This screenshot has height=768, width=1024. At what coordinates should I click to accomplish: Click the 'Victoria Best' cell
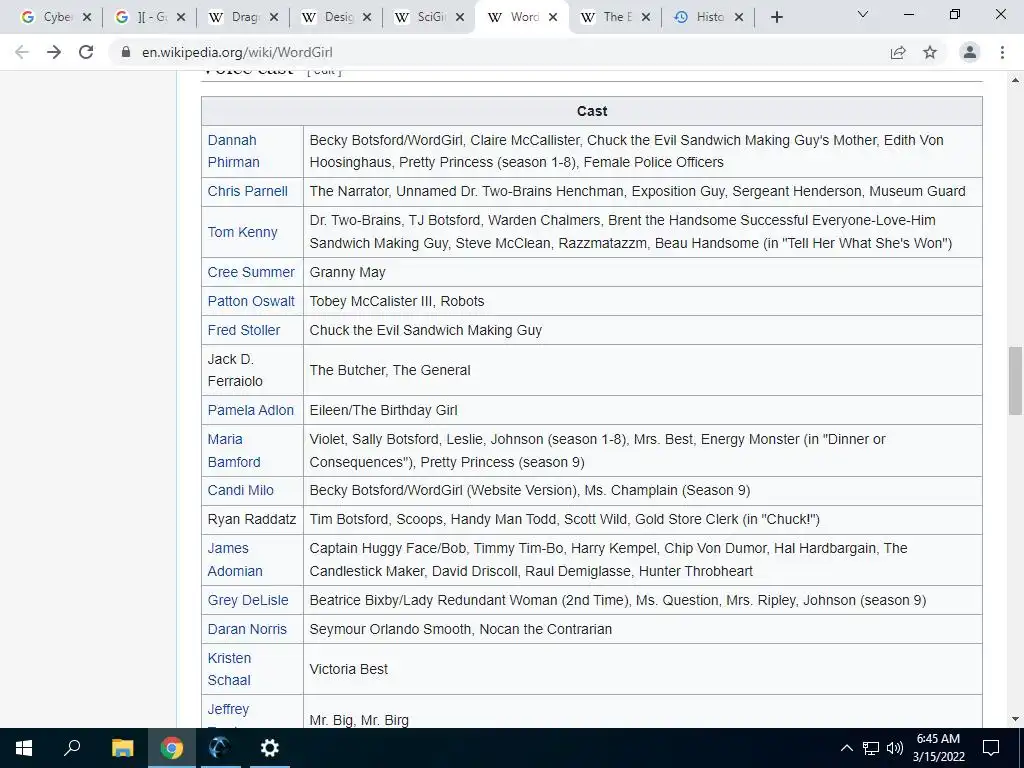[x=643, y=669]
